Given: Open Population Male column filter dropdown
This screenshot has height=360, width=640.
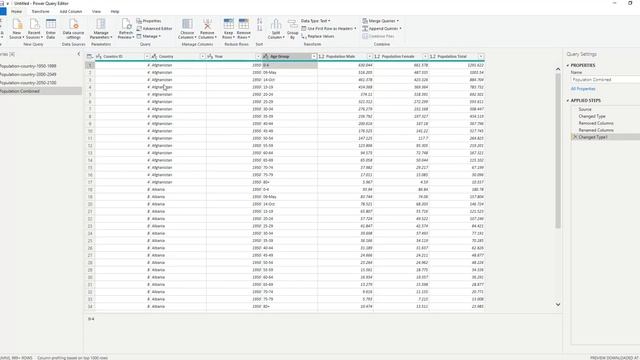Looking at the screenshot, I should coord(369,56).
